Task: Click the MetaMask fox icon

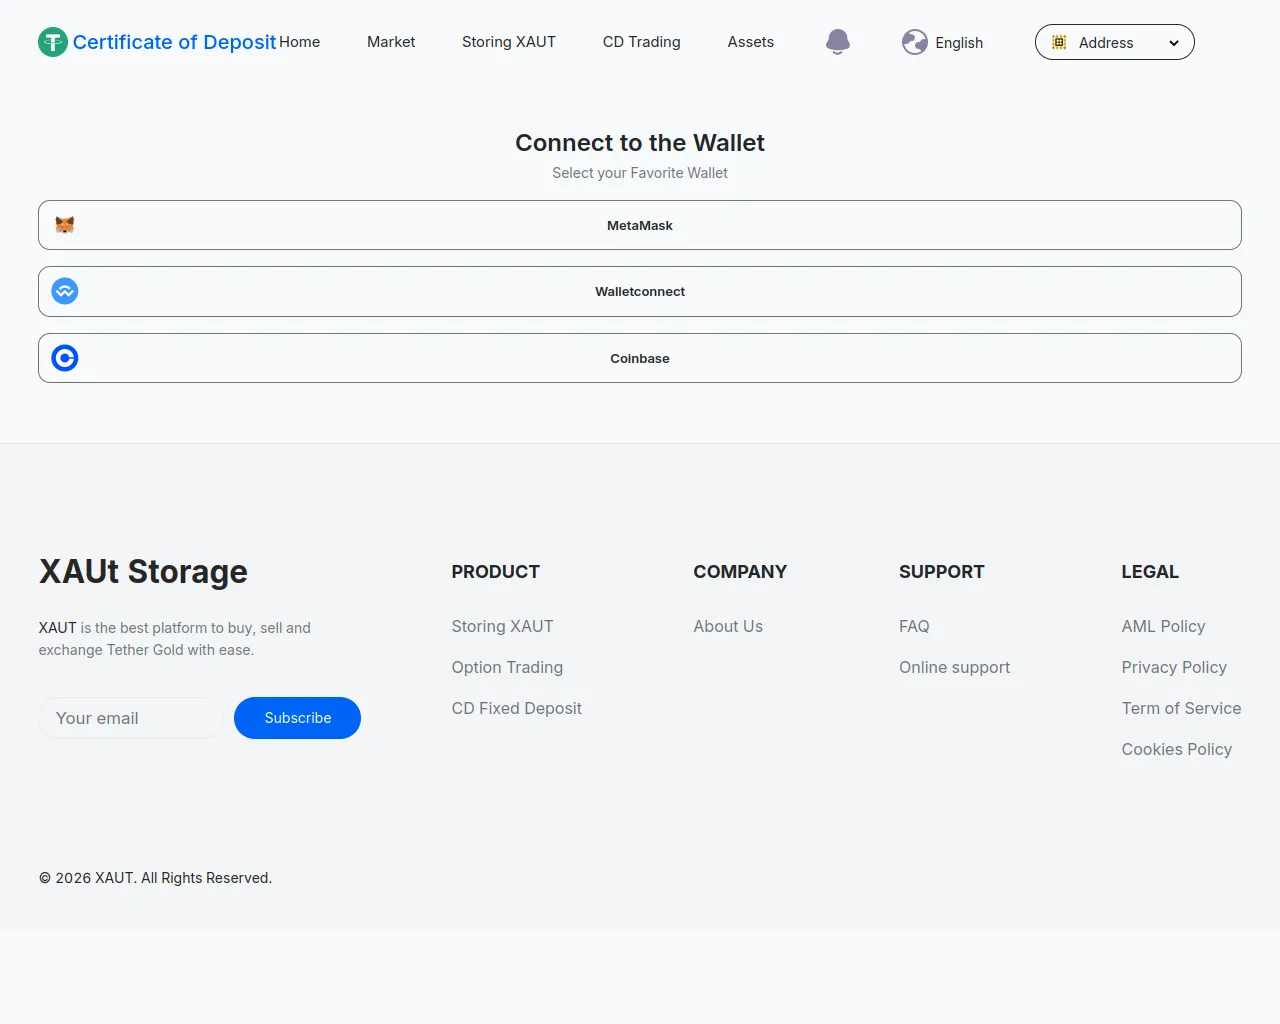Action: pos(65,225)
